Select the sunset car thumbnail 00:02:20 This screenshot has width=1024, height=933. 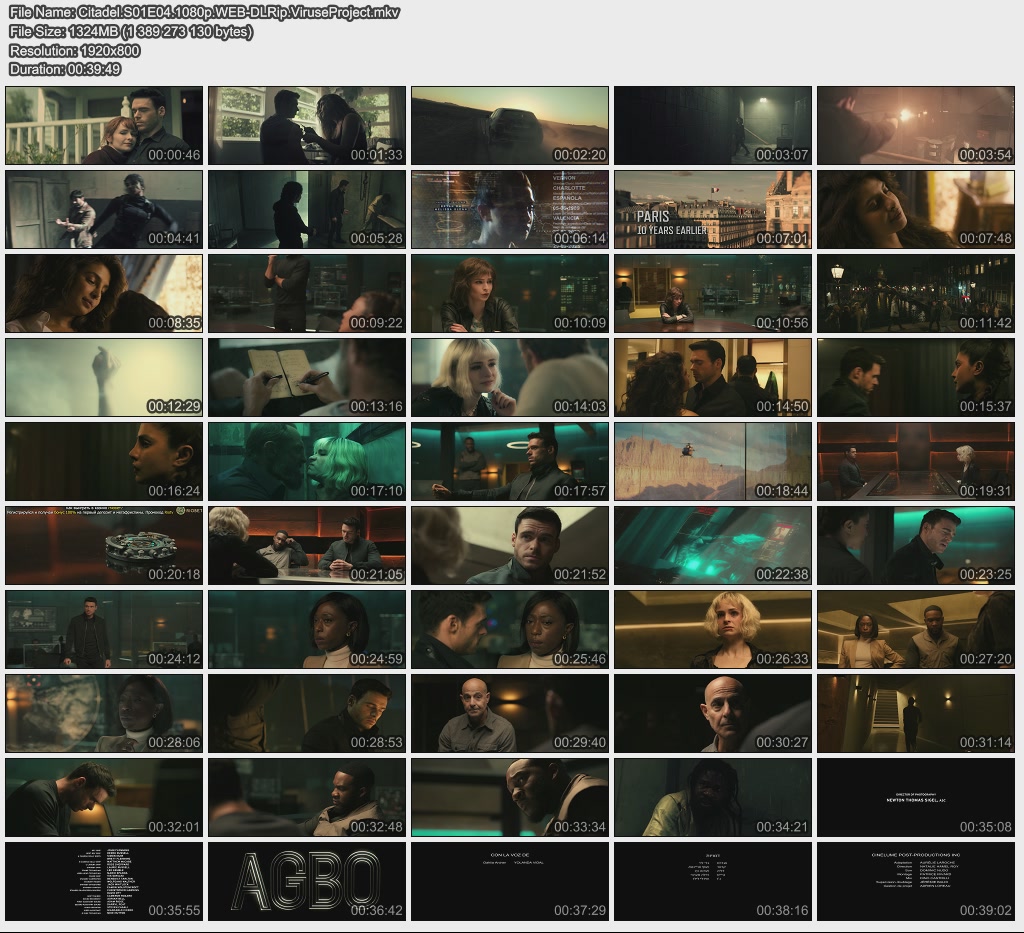(510, 125)
